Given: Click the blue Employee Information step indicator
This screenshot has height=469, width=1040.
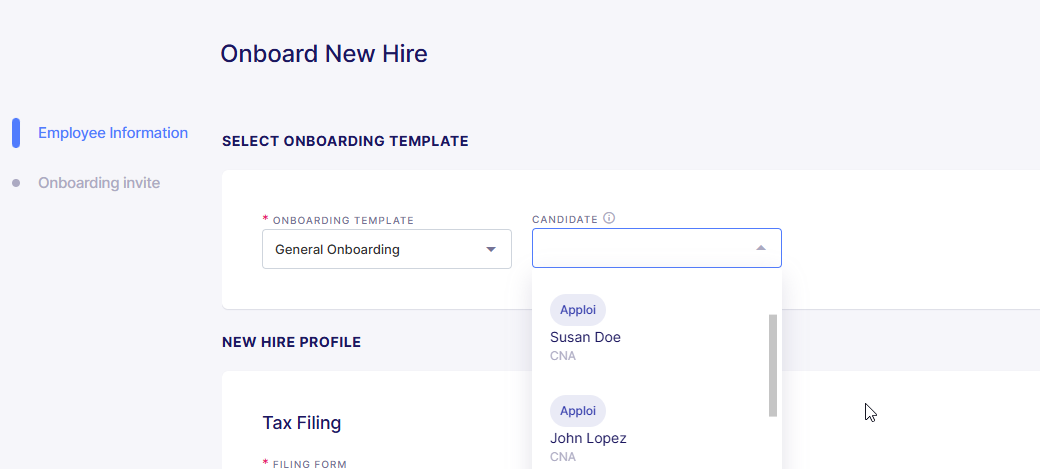Looking at the screenshot, I should tap(16, 133).
